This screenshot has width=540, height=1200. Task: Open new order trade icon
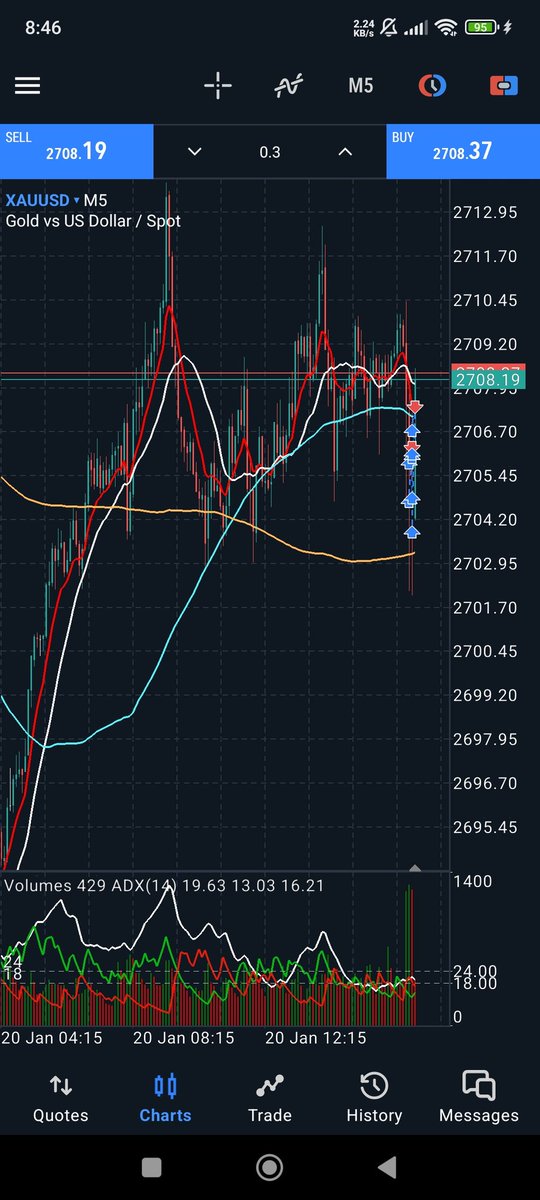(x=503, y=86)
